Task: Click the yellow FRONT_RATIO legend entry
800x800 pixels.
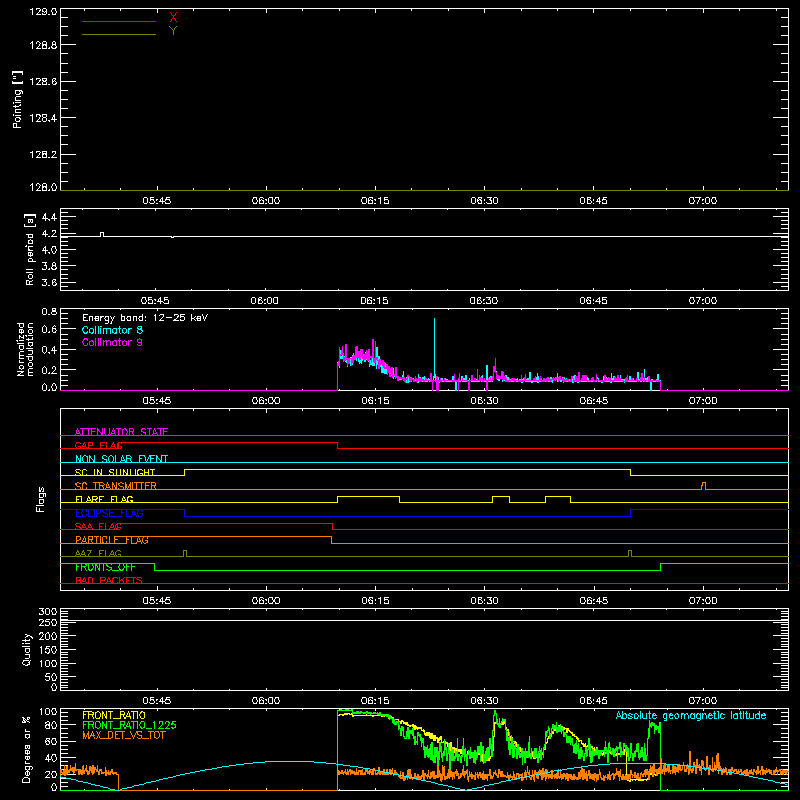Action: 114,715
